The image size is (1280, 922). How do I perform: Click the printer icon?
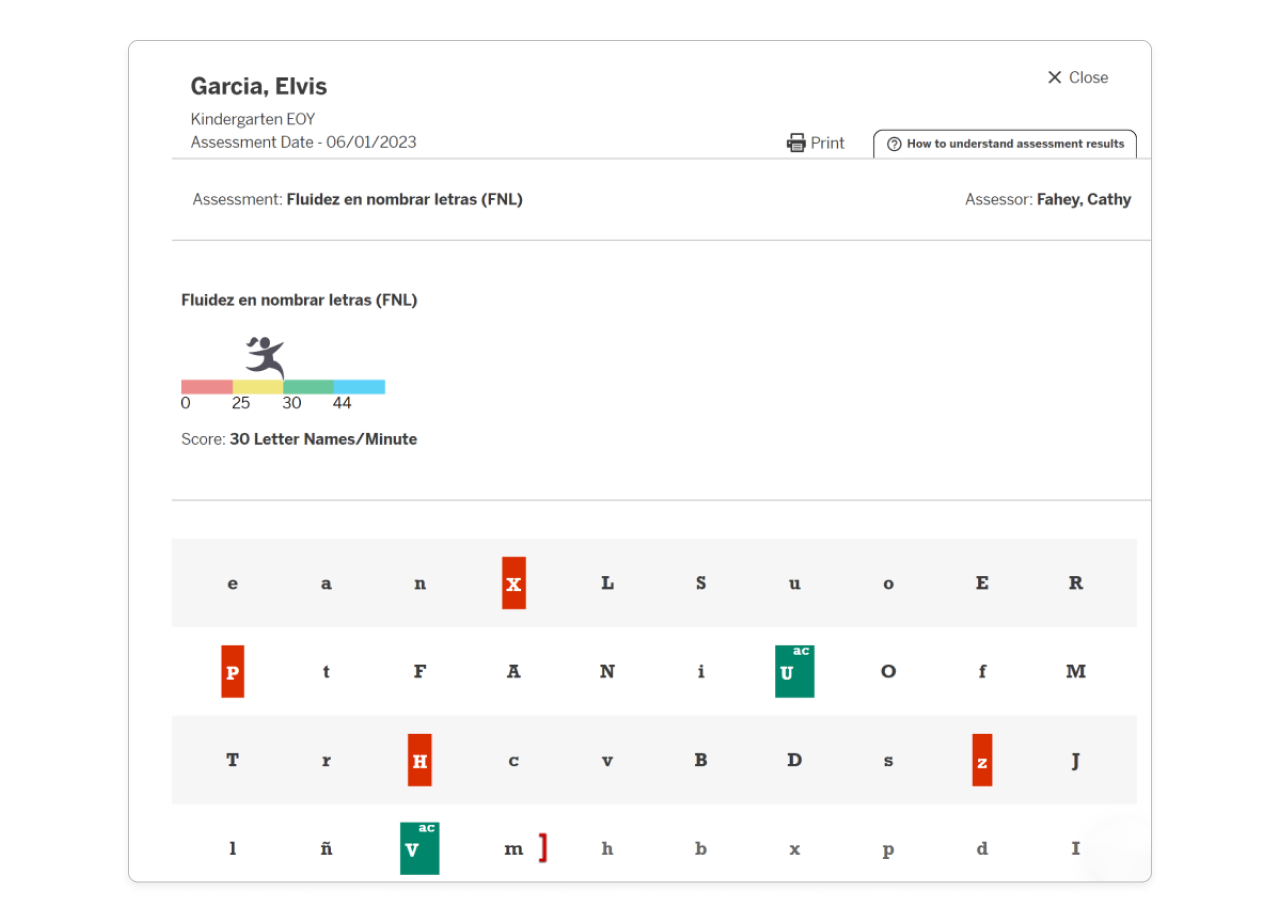tap(796, 143)
